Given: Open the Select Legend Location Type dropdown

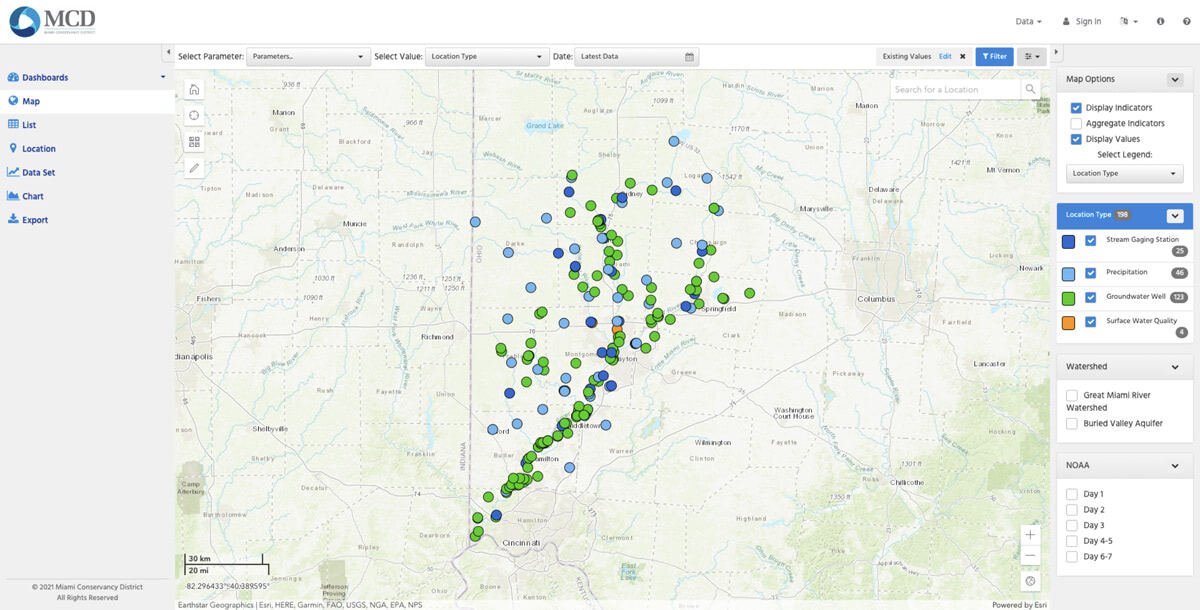Looking at the screenshot, I should [1124, 174].
